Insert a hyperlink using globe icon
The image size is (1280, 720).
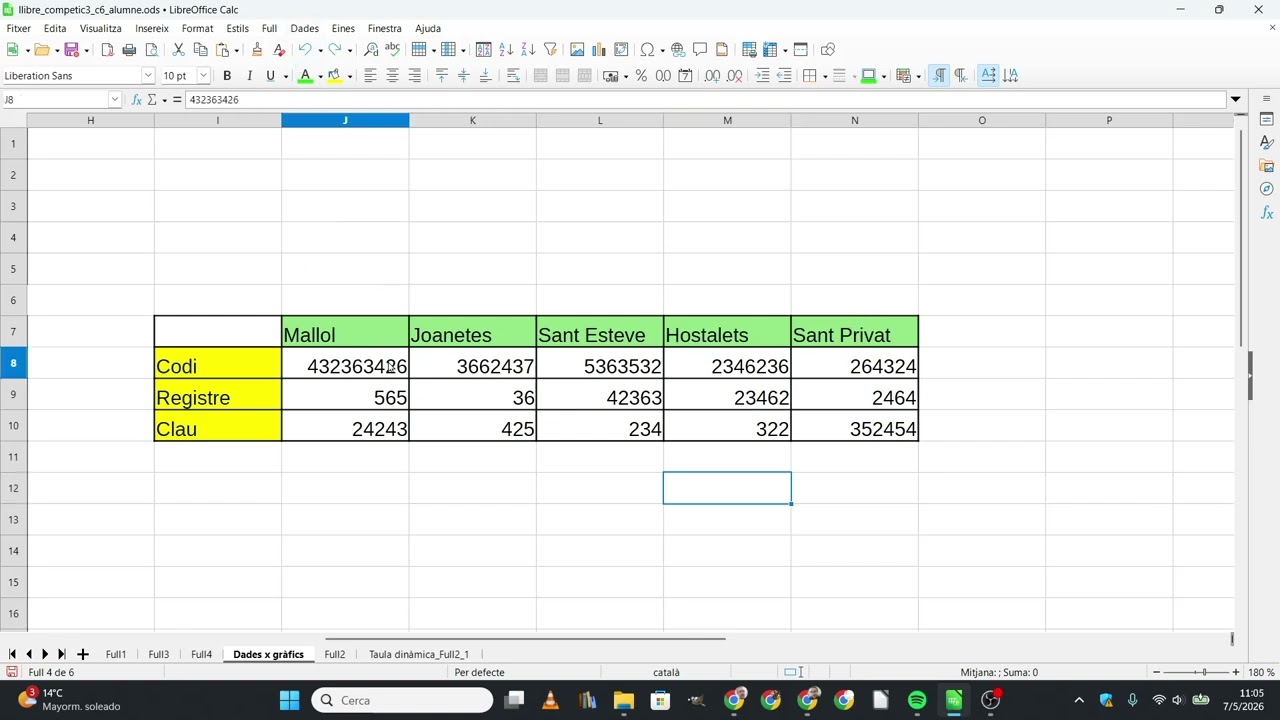pyautogui.click(x=678, y=50)
